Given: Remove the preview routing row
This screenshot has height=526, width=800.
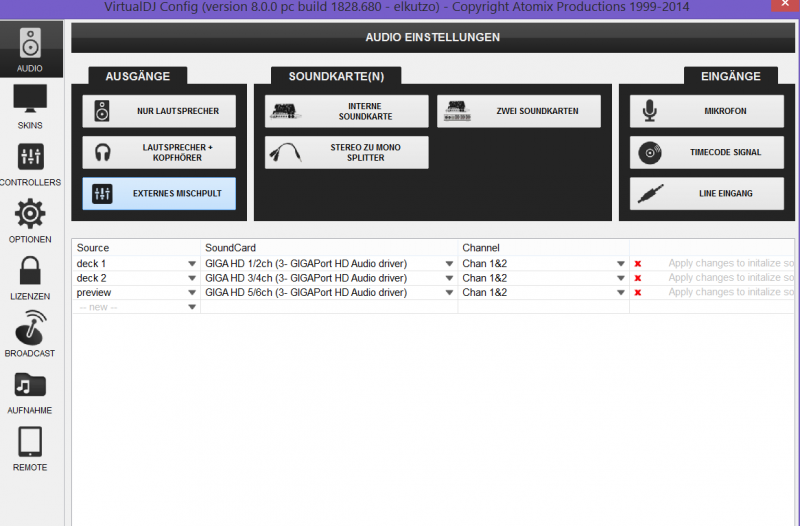Looking at the screenshot, I should (x=638, y=292).
